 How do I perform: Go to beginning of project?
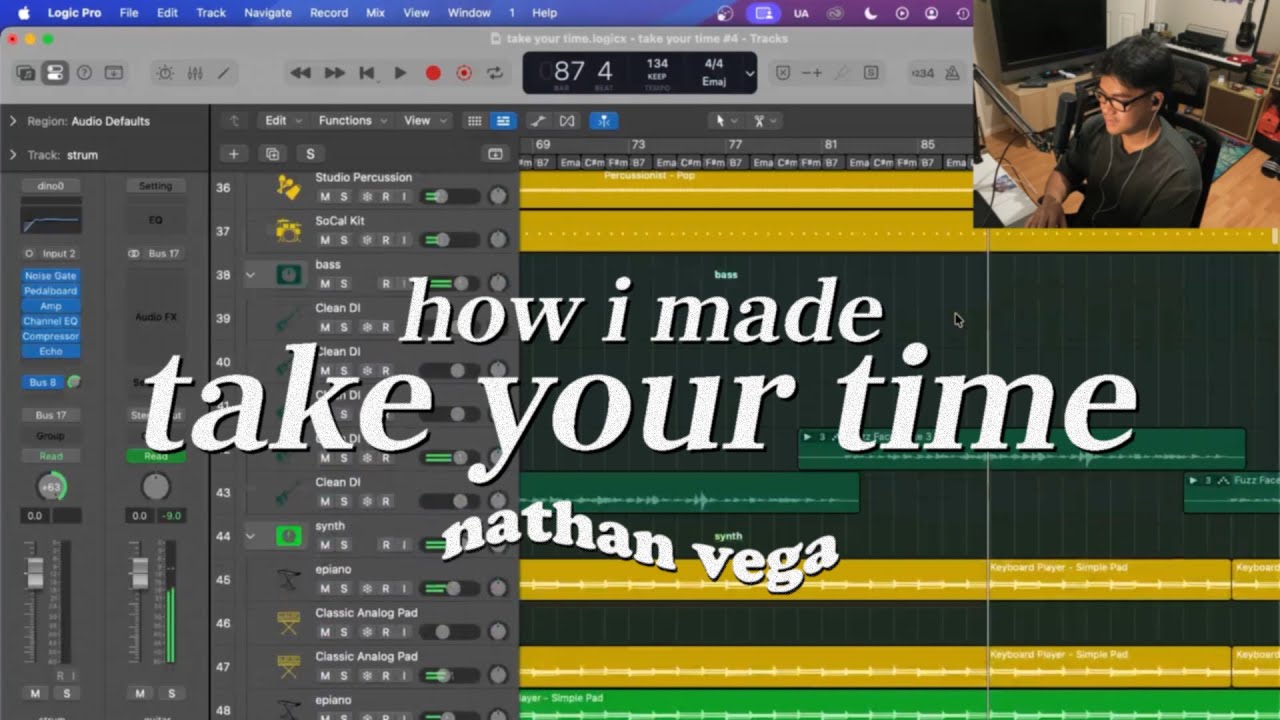coord(367,73)
